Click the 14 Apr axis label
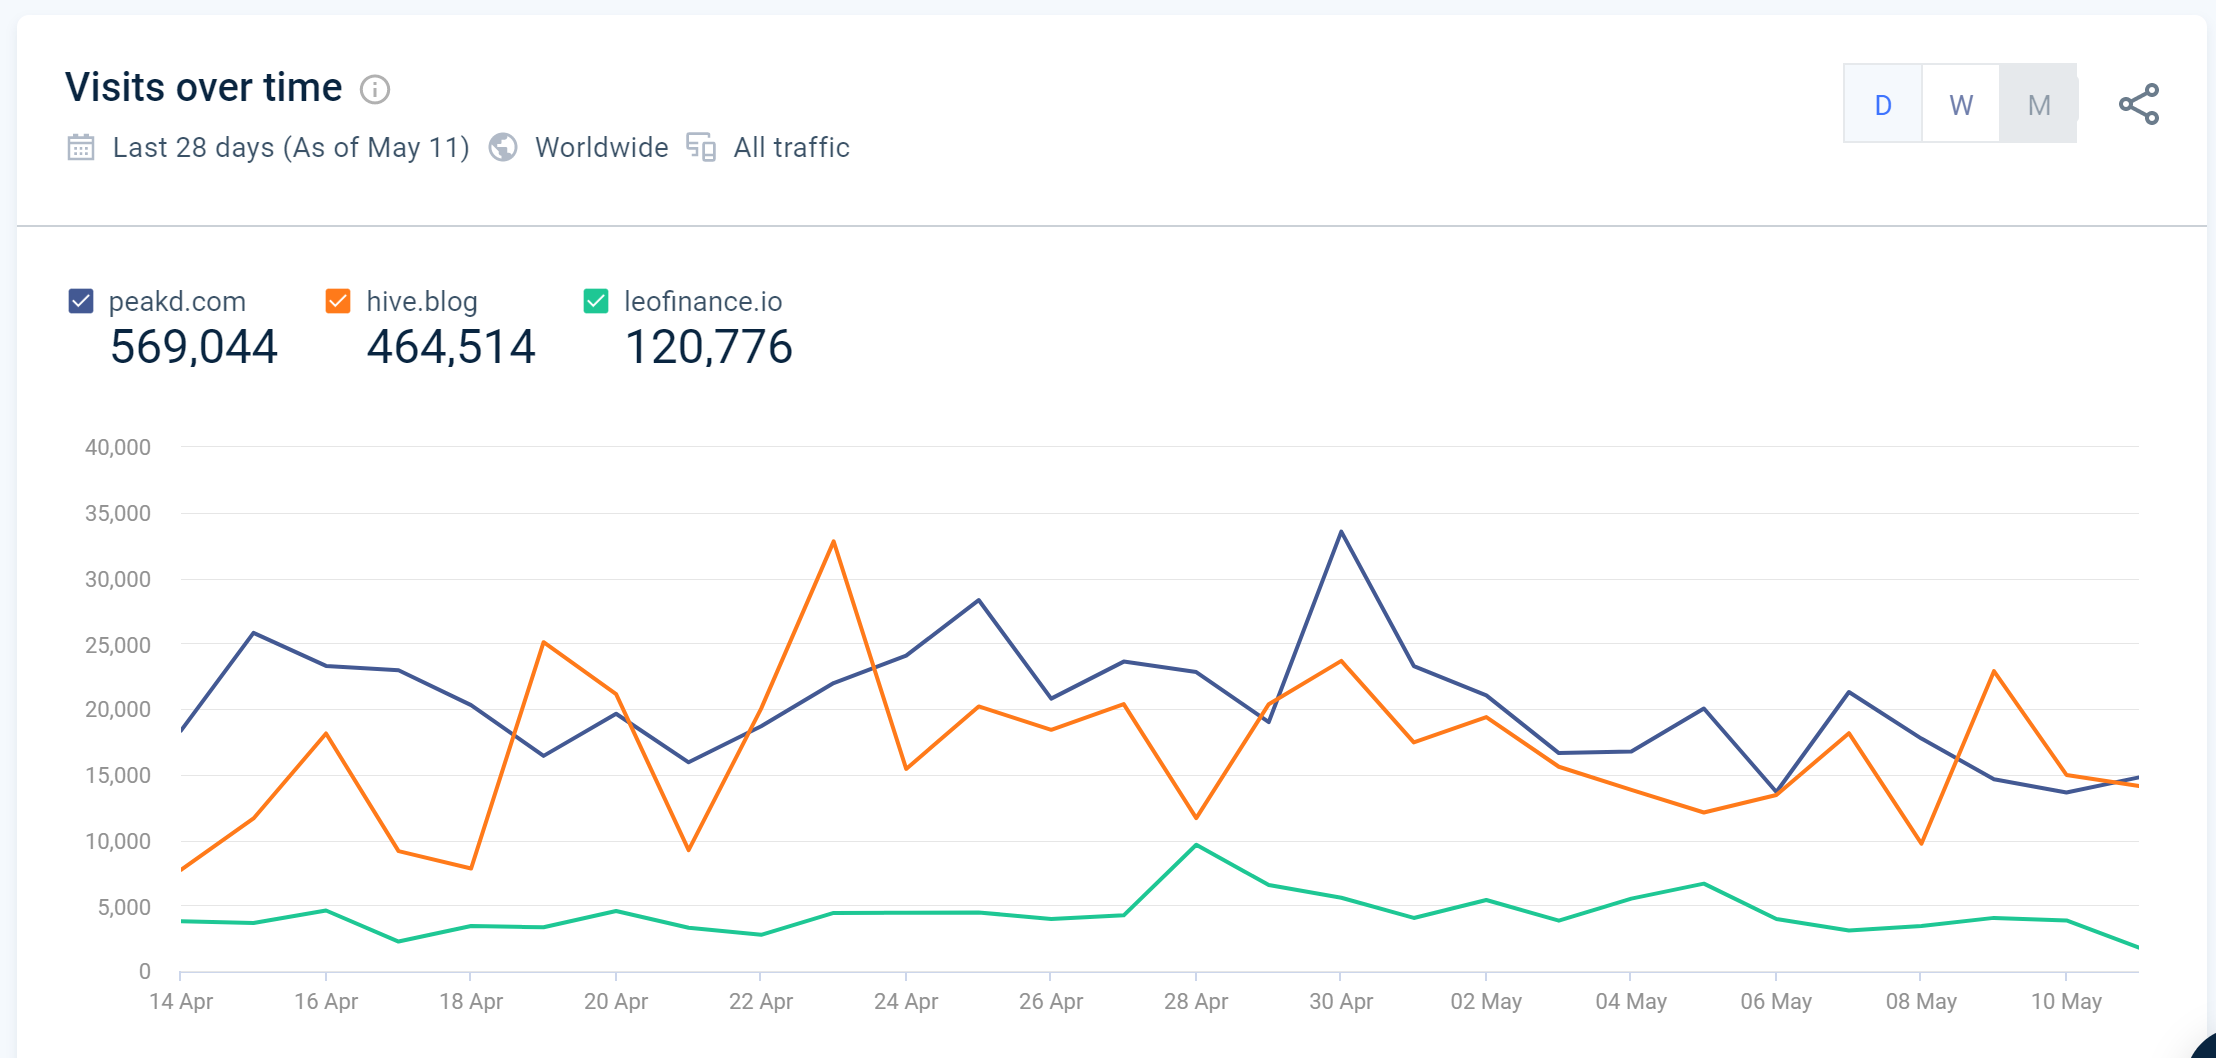 pyautogui.click(x=181, y=1001)
